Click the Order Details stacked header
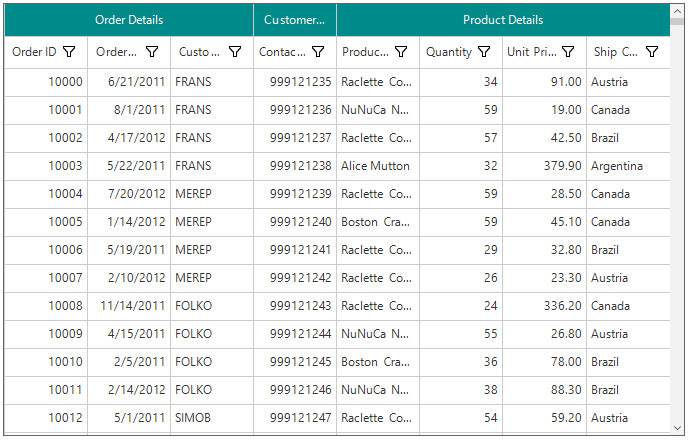Image resolution: width=689 pixels, height=440 pixels. 129,20
